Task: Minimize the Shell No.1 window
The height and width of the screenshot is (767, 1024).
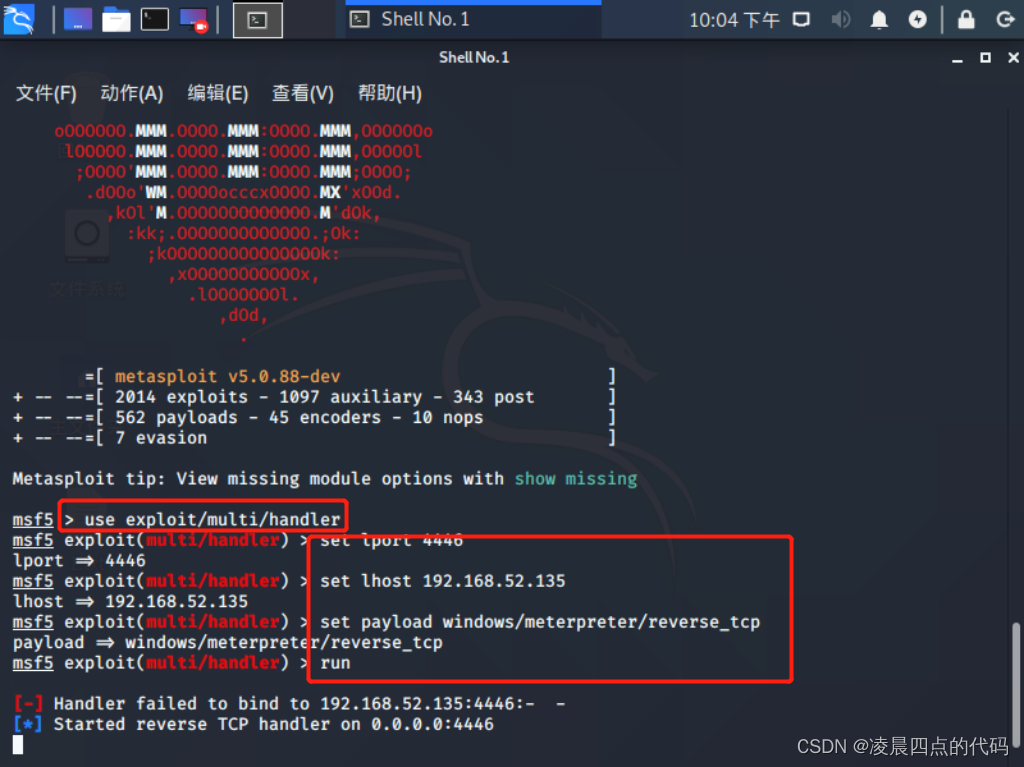Action: click(957, 58)
